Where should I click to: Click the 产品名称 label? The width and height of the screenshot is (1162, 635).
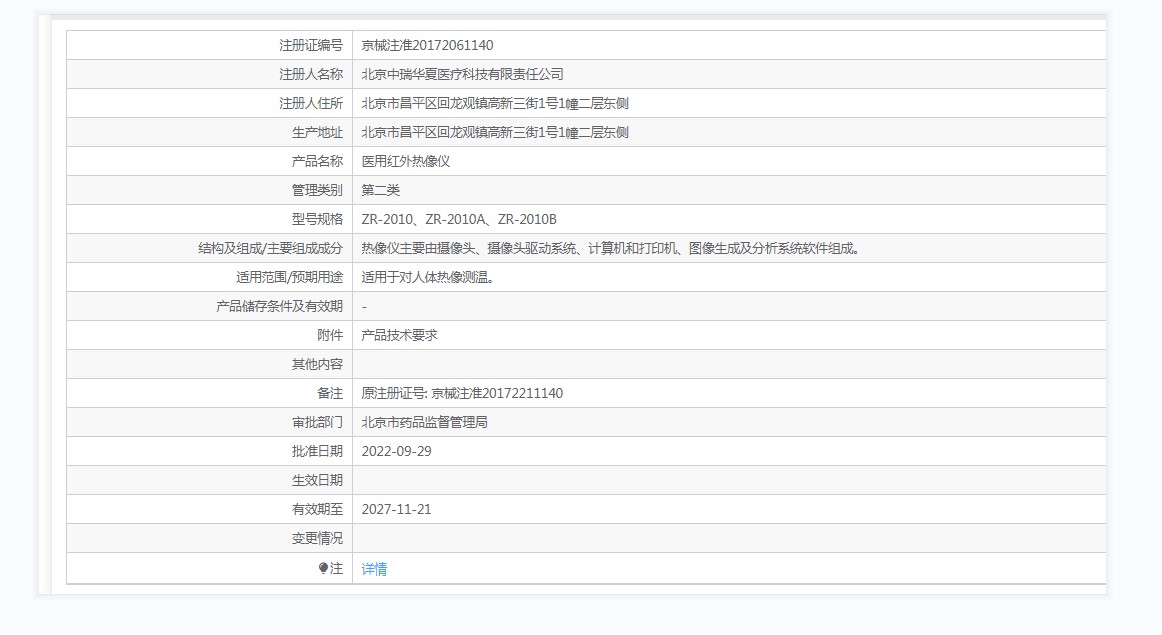click(x=317, y=161)
